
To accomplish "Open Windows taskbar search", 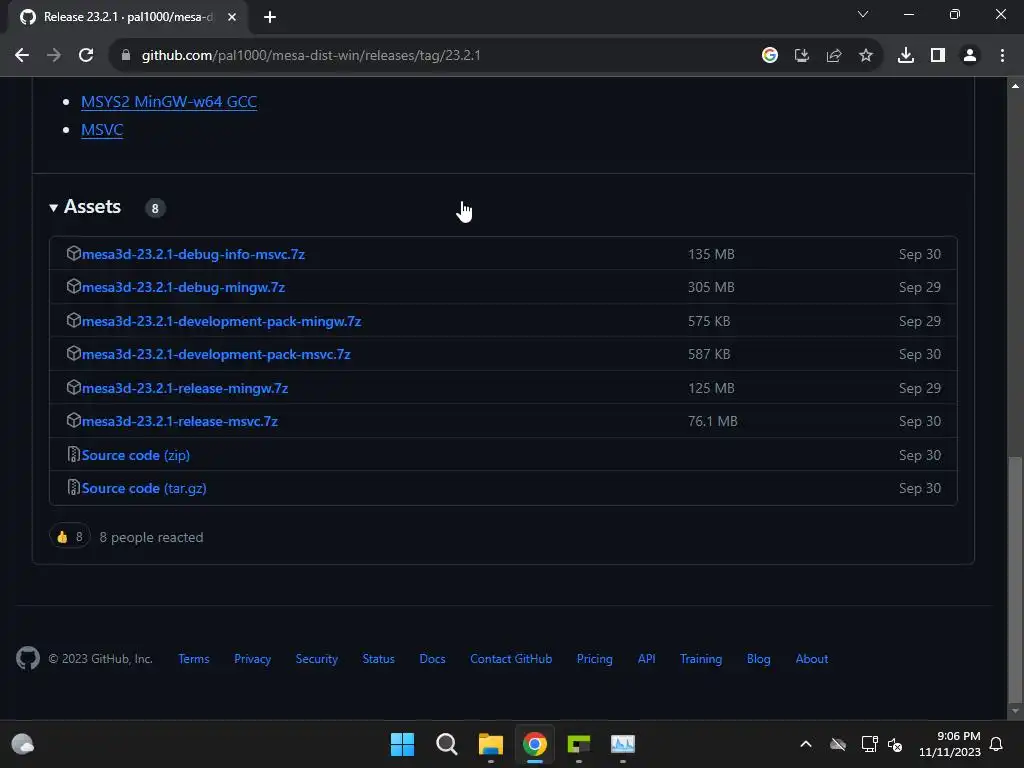I will point(447,744).
